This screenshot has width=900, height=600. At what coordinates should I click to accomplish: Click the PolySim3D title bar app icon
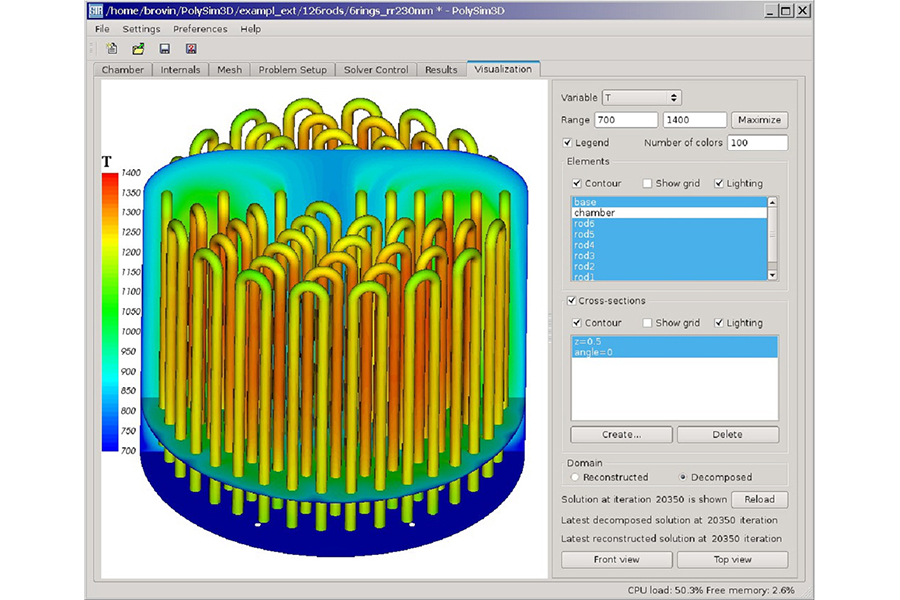(x=97, y=10)
